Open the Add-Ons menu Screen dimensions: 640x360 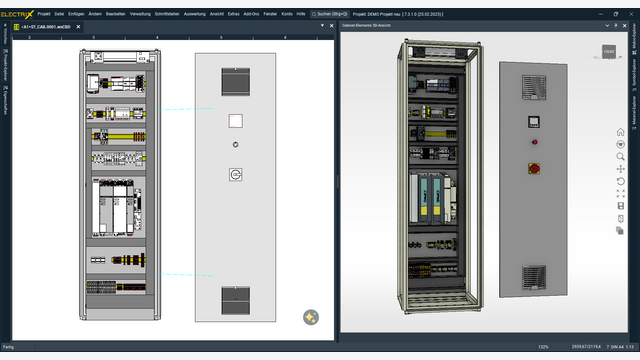[x=251, y=14]
